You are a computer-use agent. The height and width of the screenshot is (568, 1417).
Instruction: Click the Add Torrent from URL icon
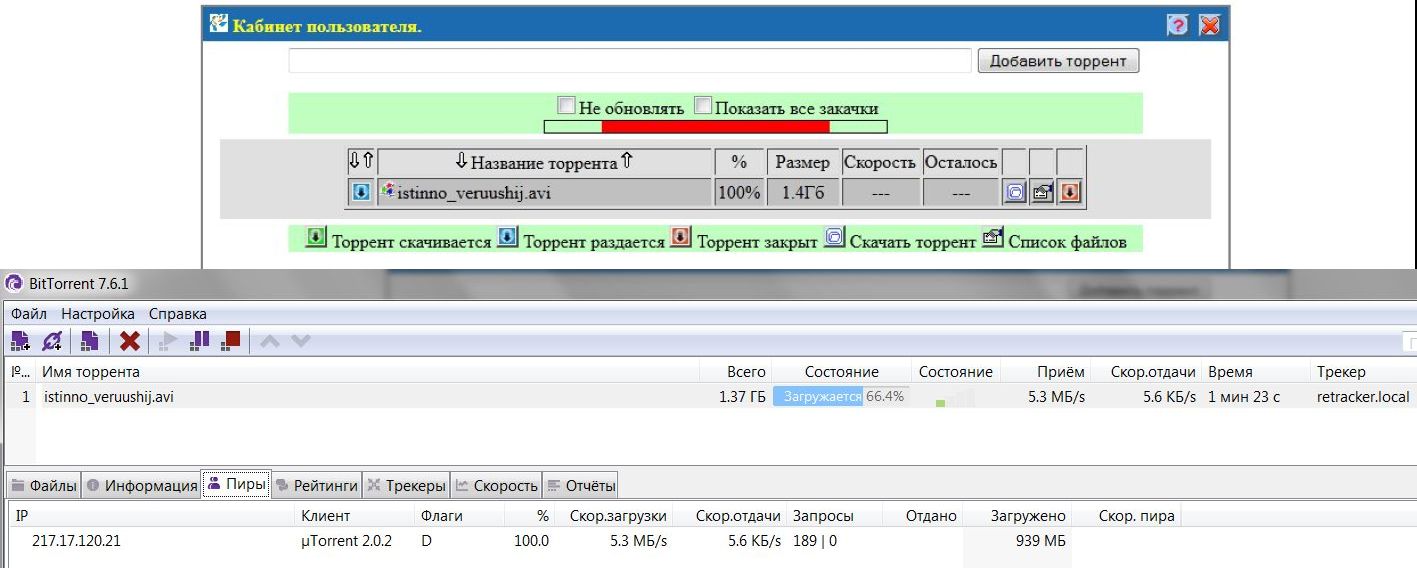point(53,340)
